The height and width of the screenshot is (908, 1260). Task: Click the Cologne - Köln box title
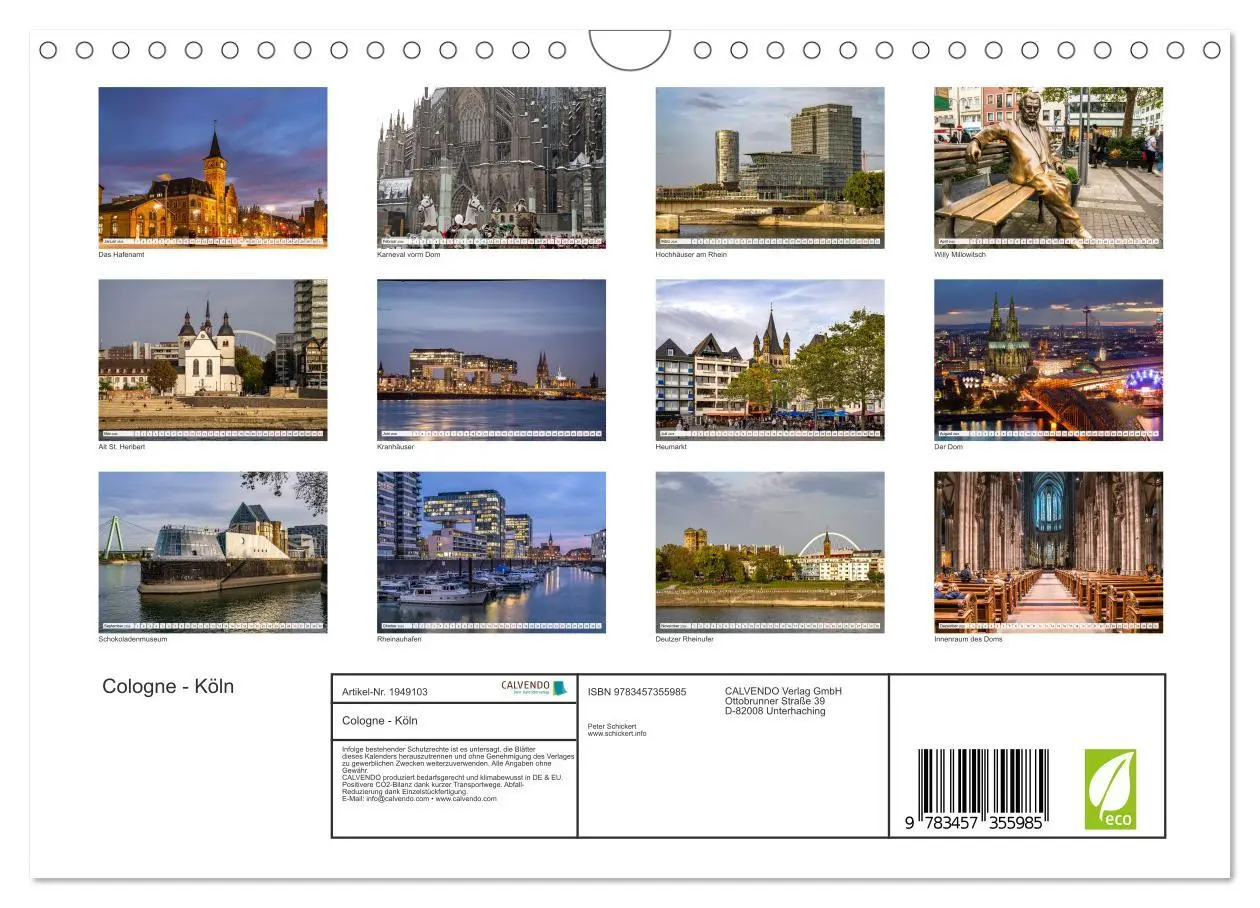380,721
